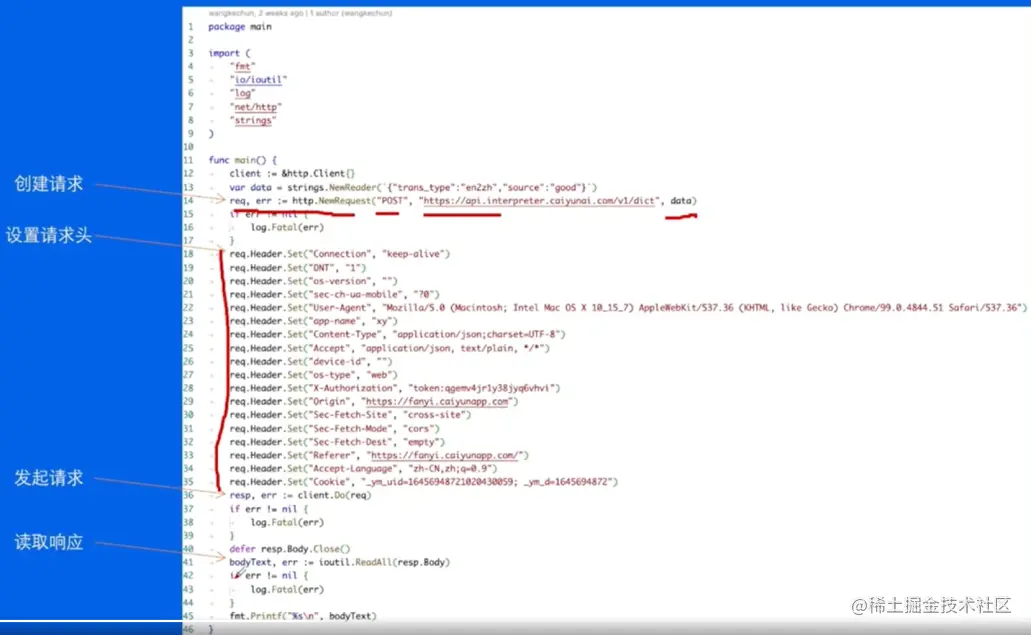Click the "Sec-Fetch-Mode" cors header line

click(334, 429)
